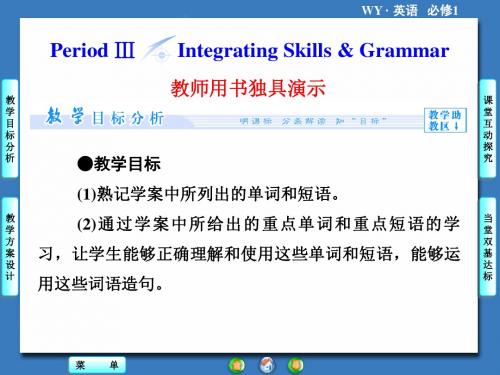Click the green icon right of home
This screenshot has width=500, height=375.
coord(296,365)
